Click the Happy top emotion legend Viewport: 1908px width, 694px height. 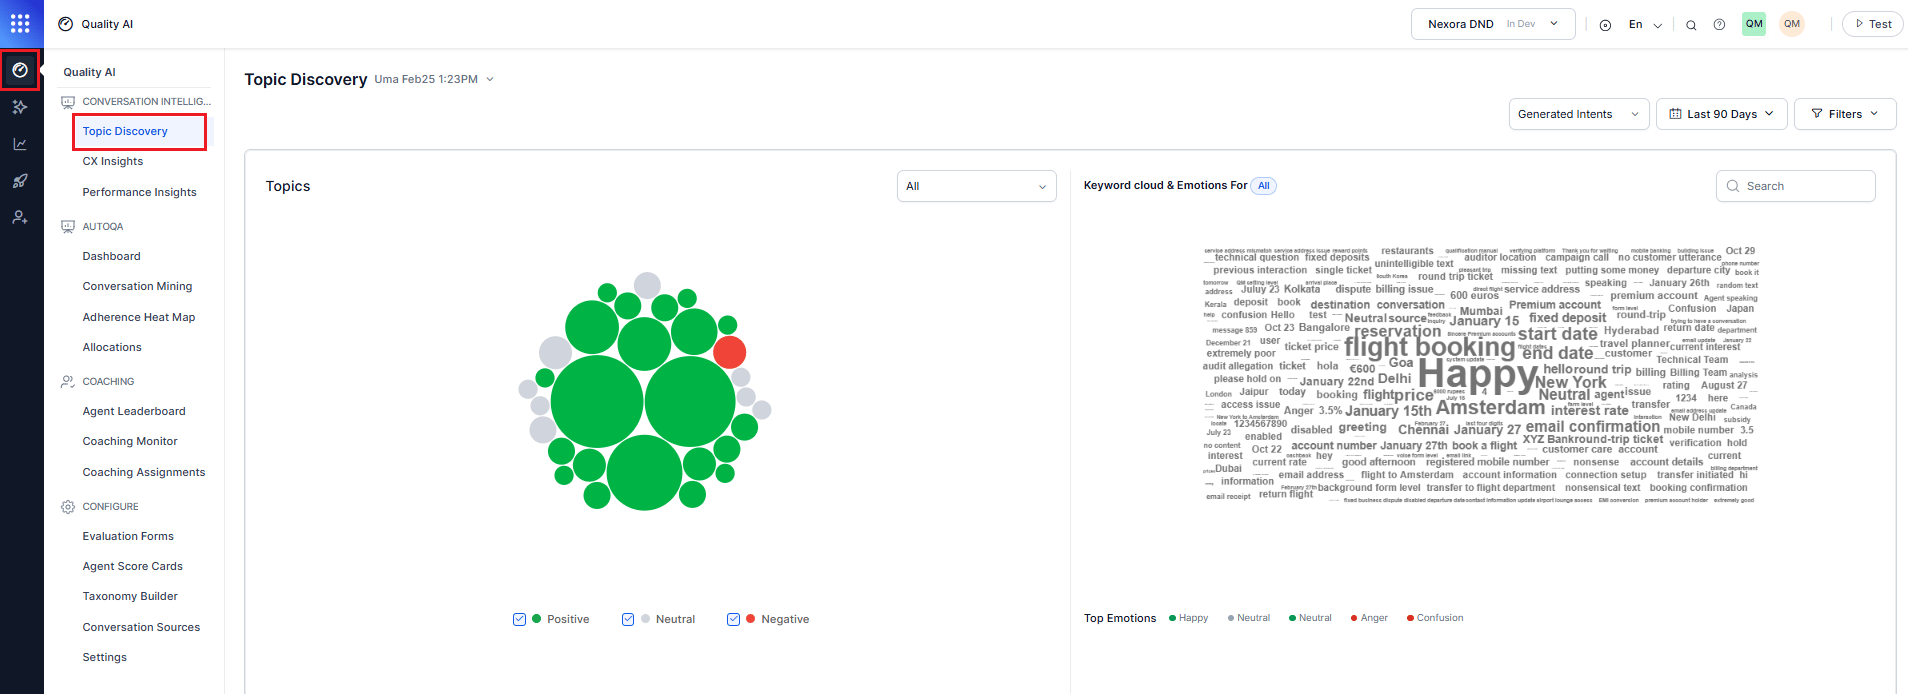(x=1189, y=618)
